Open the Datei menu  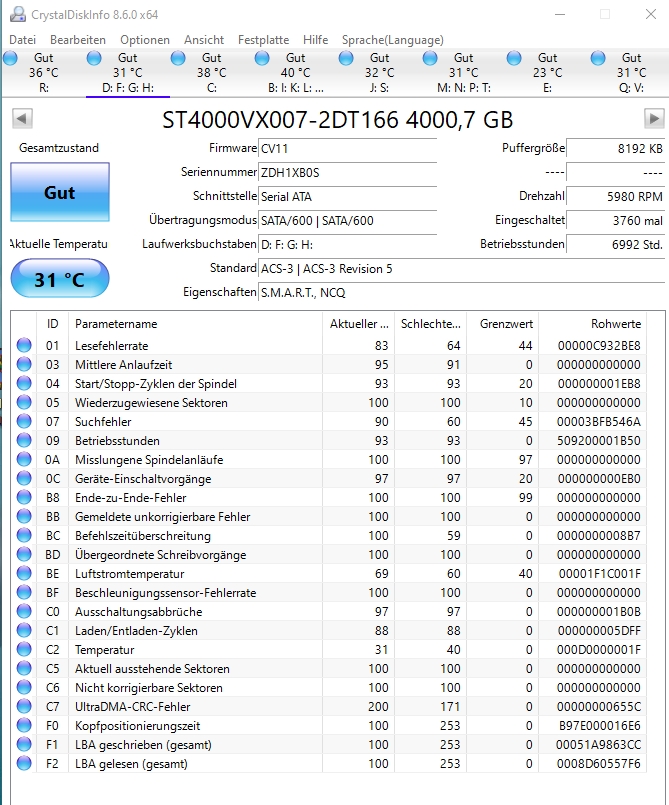pos(23,40)
